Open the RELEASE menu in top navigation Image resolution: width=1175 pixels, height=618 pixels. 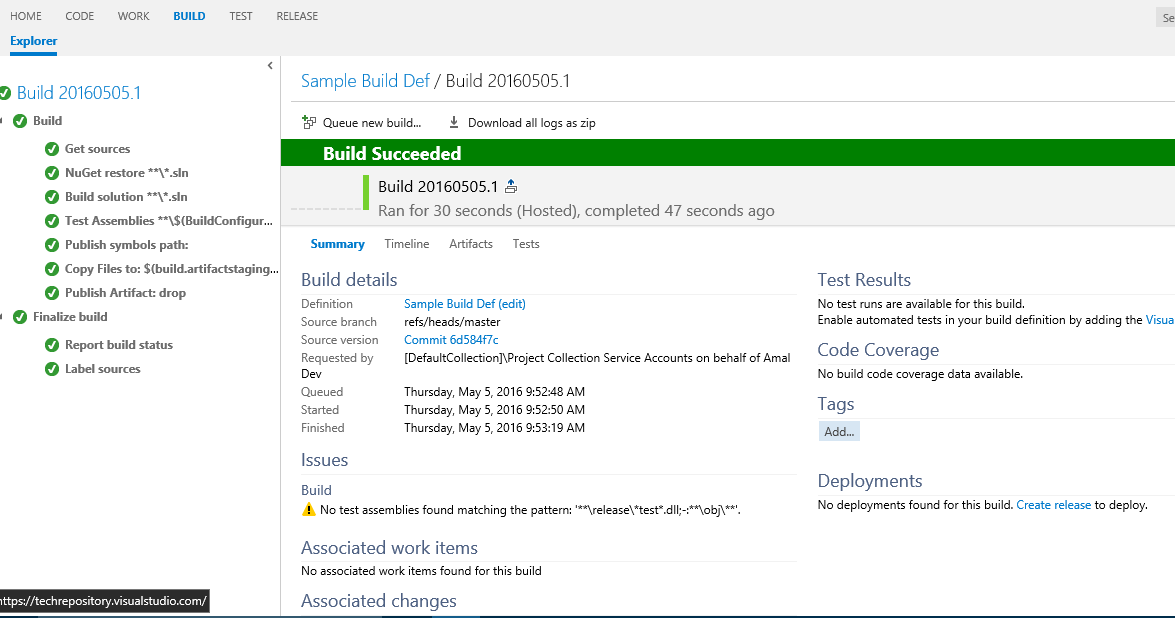(x=296, y=16)
